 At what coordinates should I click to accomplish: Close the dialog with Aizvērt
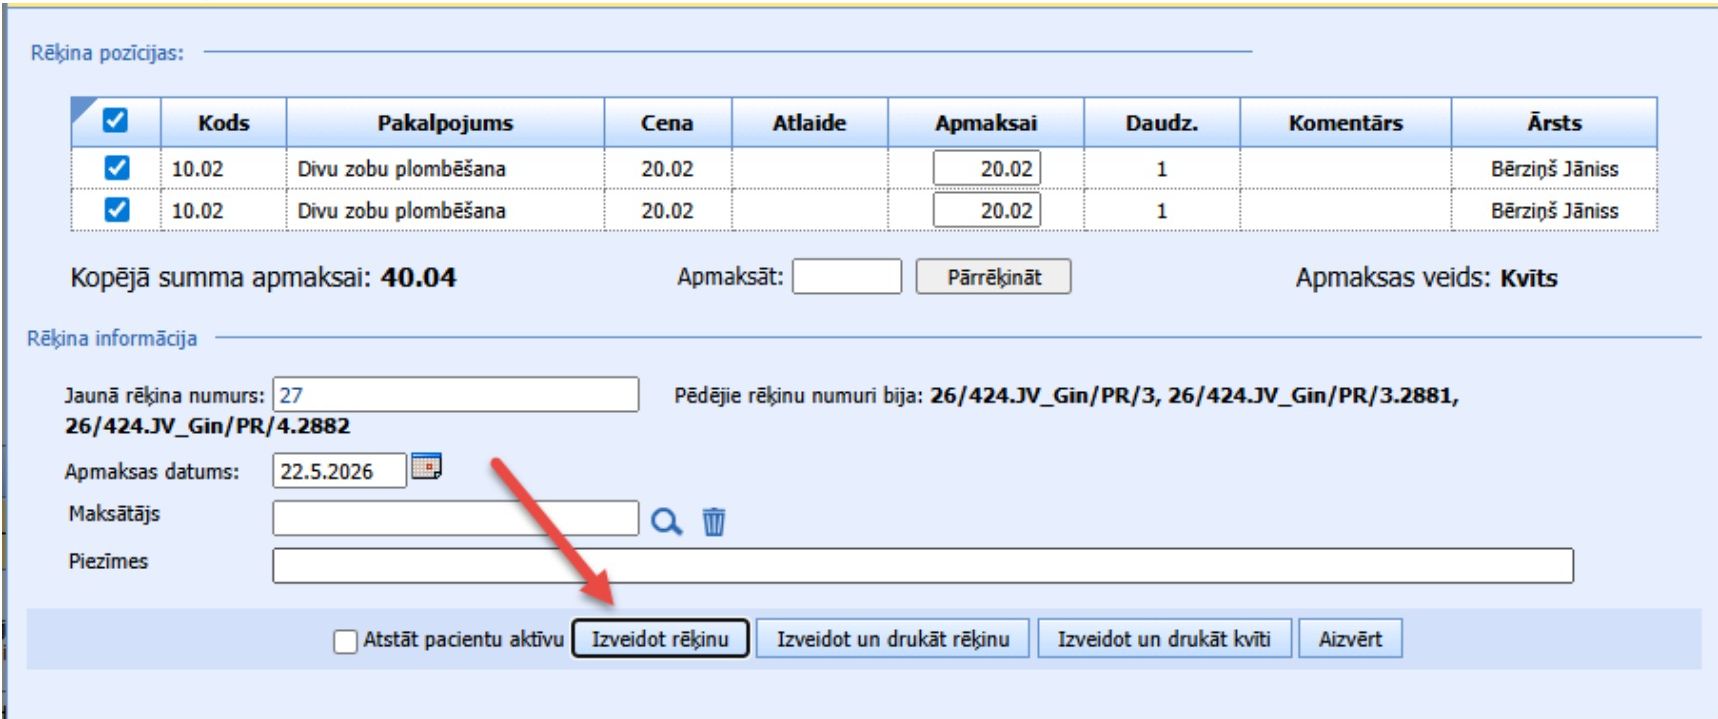click(x=1350, y=639)
